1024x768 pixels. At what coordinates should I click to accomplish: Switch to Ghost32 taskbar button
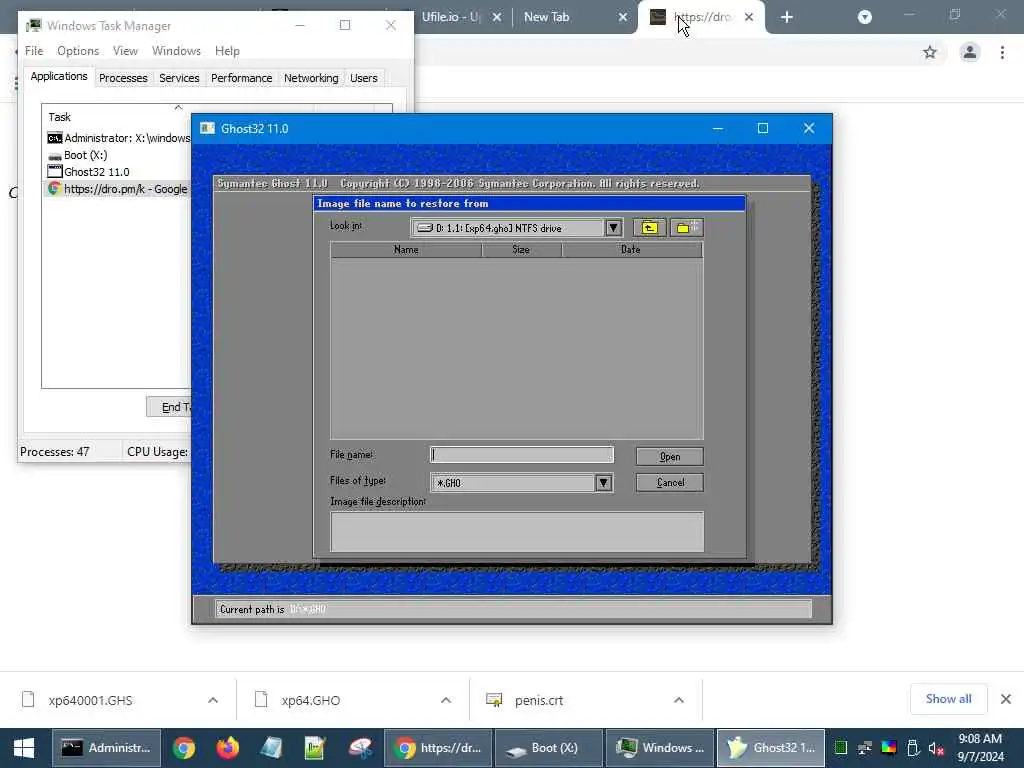pos(771,748)
